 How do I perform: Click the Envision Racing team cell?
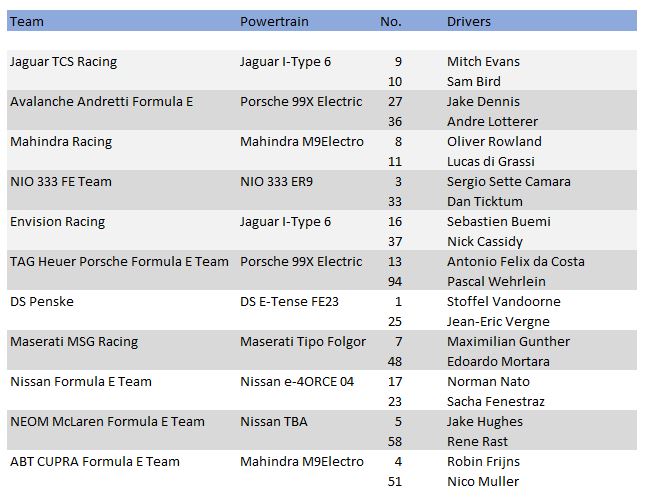tap(57, 221)
